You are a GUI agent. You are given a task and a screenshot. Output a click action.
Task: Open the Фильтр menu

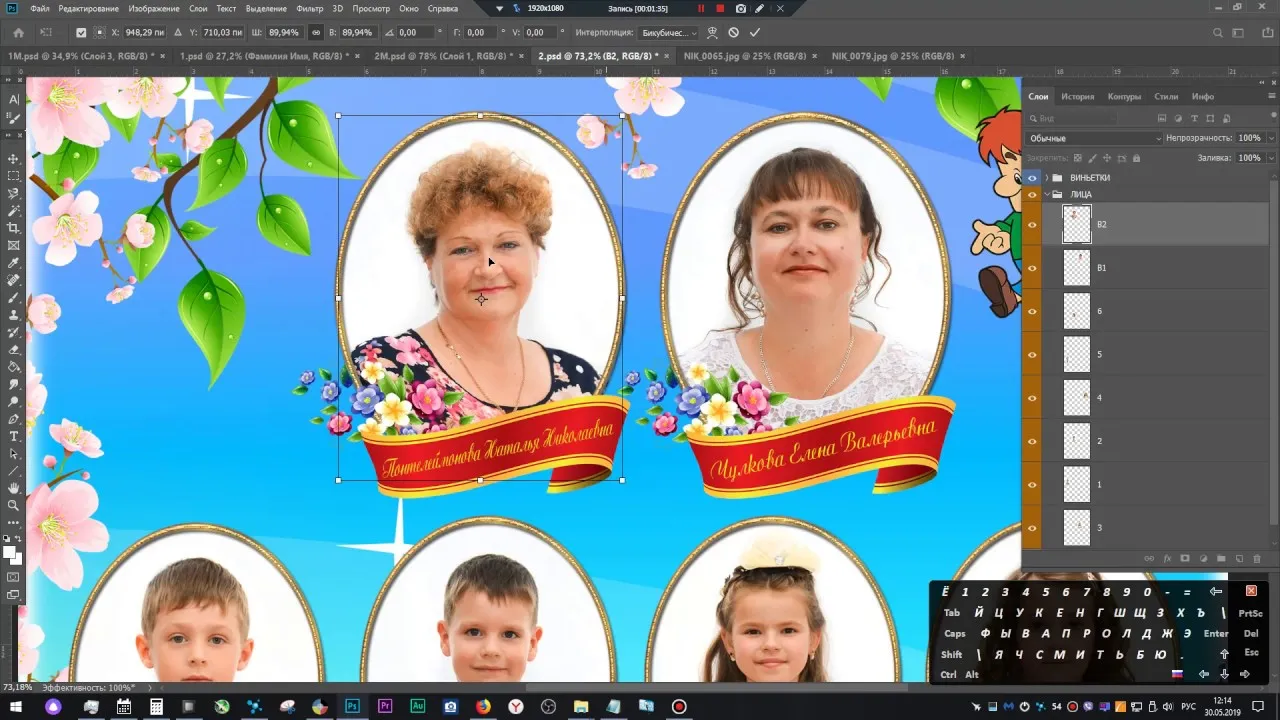point(309,8)
